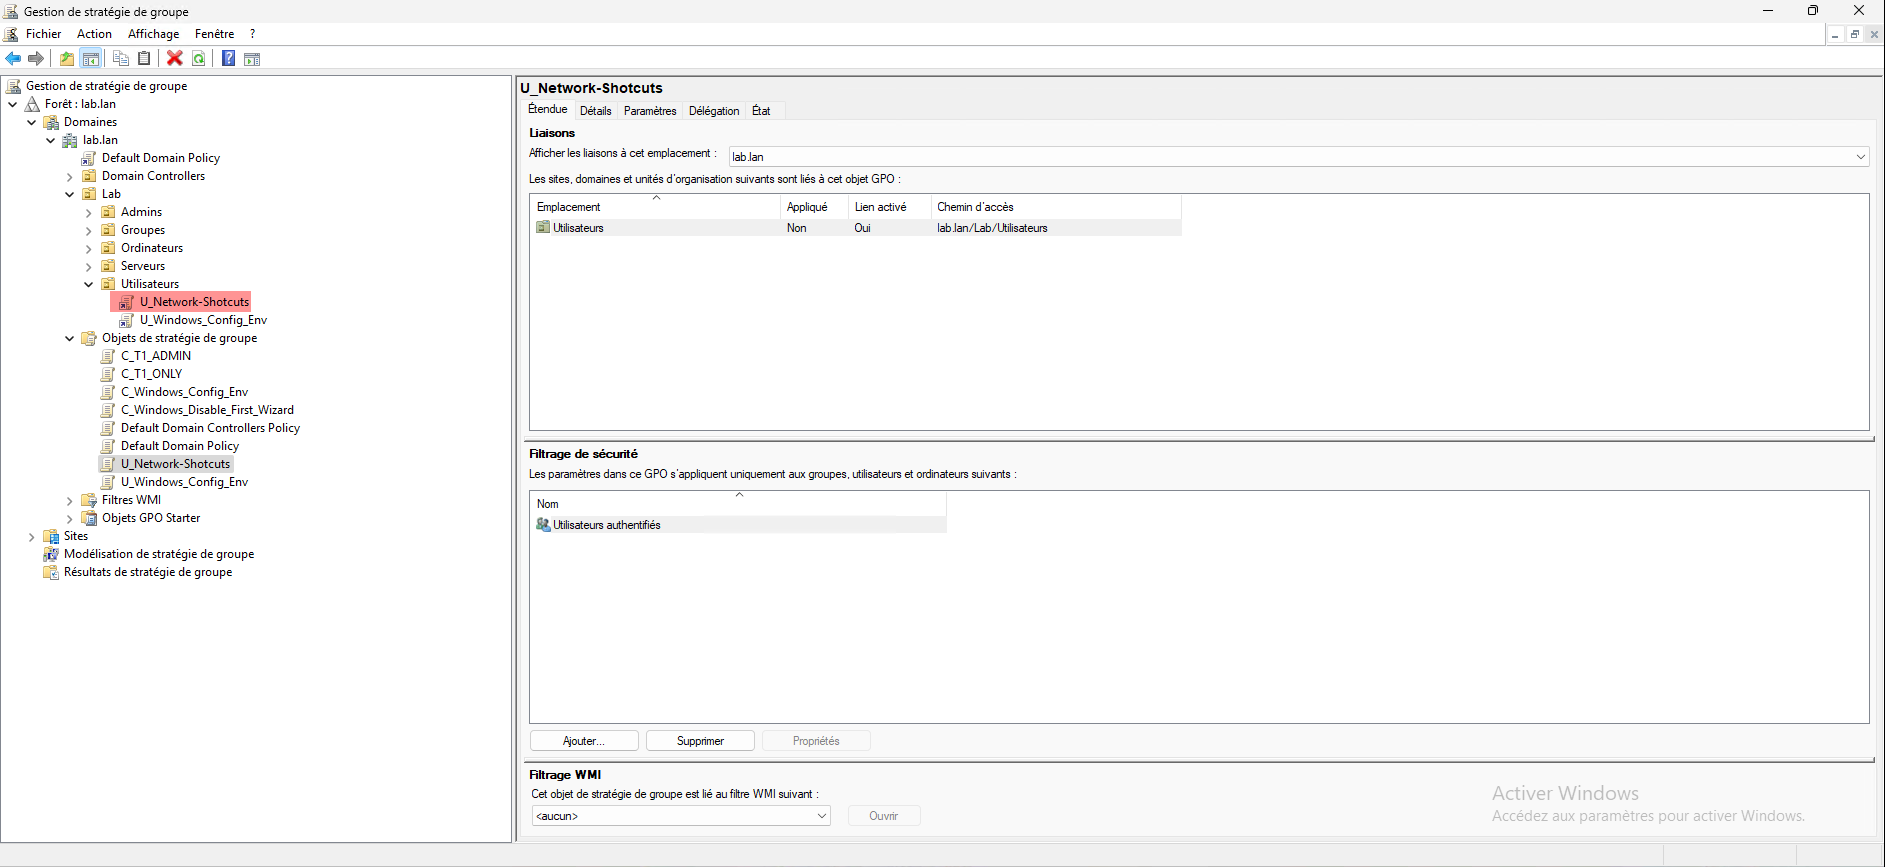Image resolution: width=1885 pixels, height=867 pixels.
Task: Click the Ouvrir button next to WMI filter
Action: pyautogui.click(x=884, y=816)
